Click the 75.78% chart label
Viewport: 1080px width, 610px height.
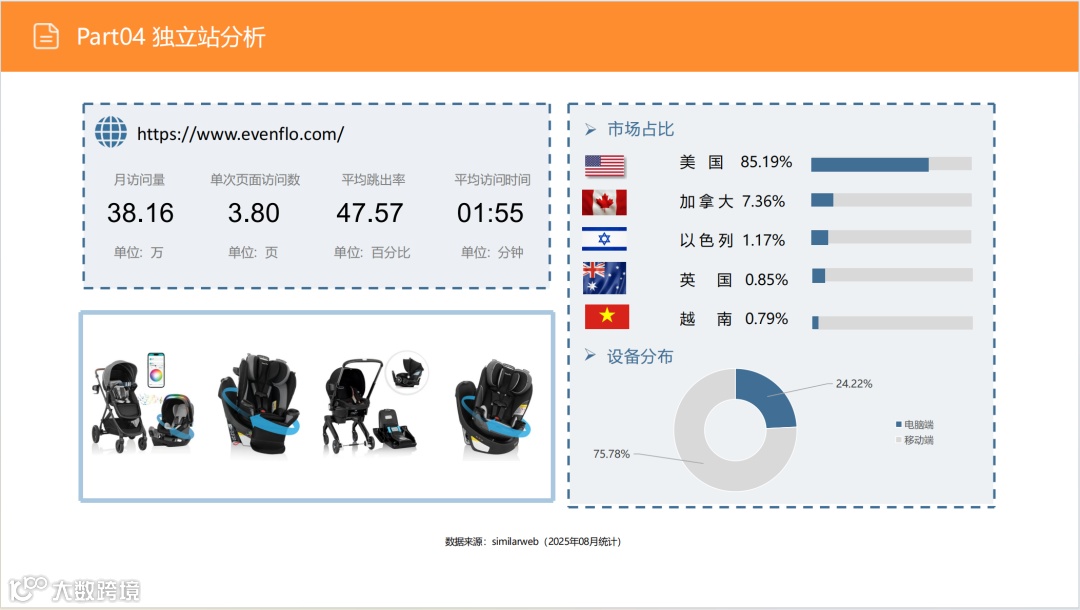tap(612, 454)
